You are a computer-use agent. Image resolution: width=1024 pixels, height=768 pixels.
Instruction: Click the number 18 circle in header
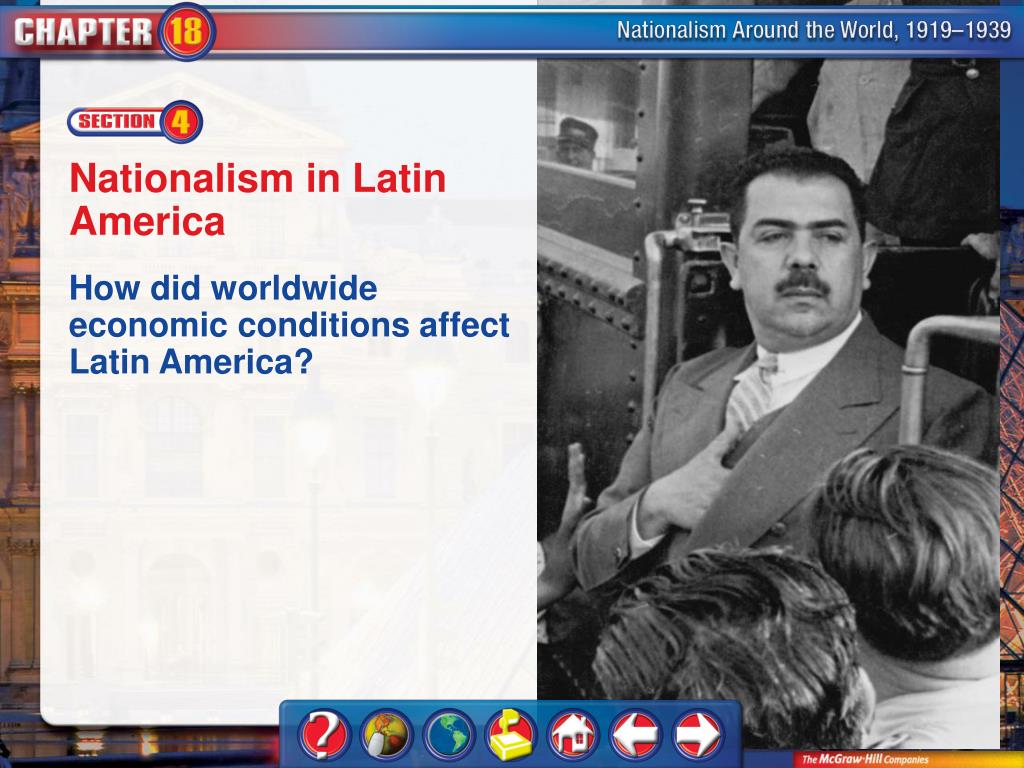(x=187, y=31)
